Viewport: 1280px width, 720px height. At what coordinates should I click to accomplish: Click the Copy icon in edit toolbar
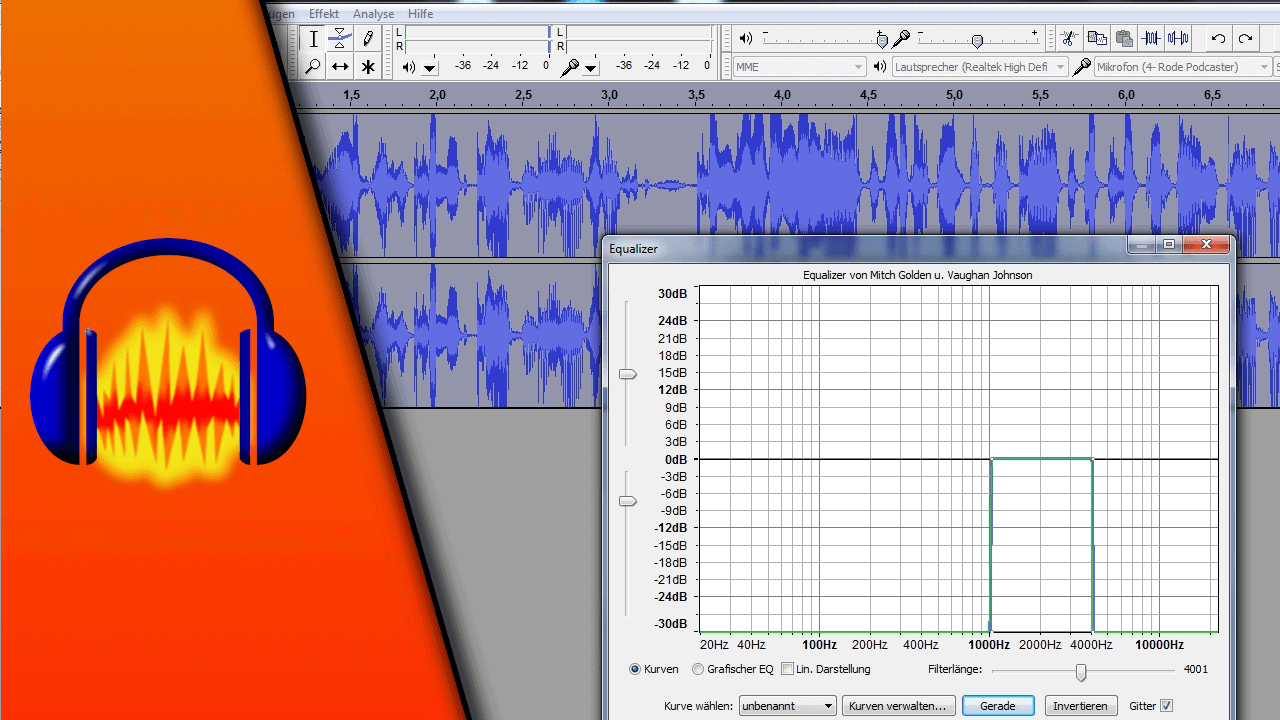1097,39
